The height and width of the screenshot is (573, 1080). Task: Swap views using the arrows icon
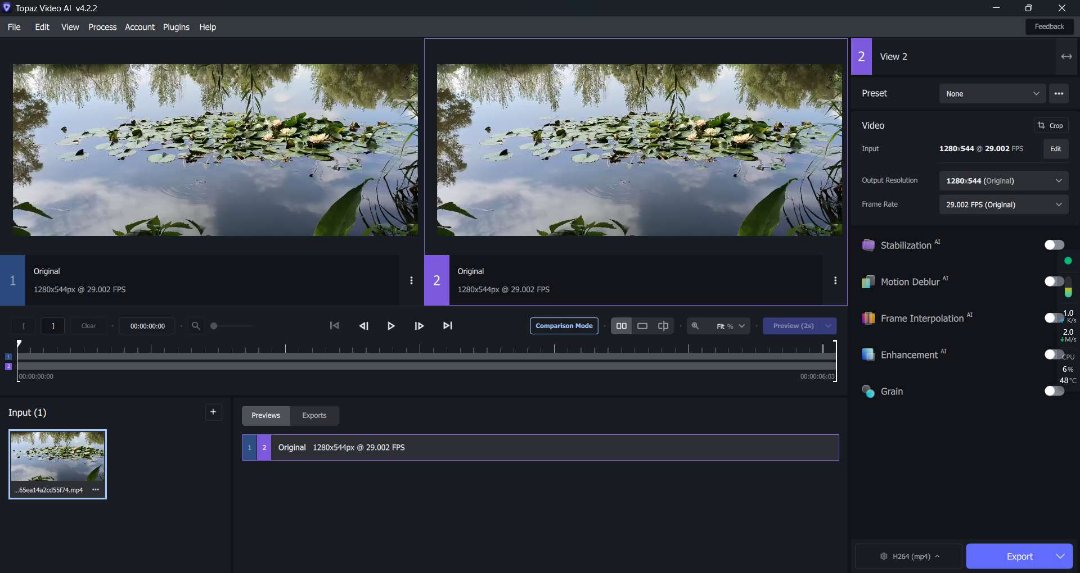[x=1065, y=57]
